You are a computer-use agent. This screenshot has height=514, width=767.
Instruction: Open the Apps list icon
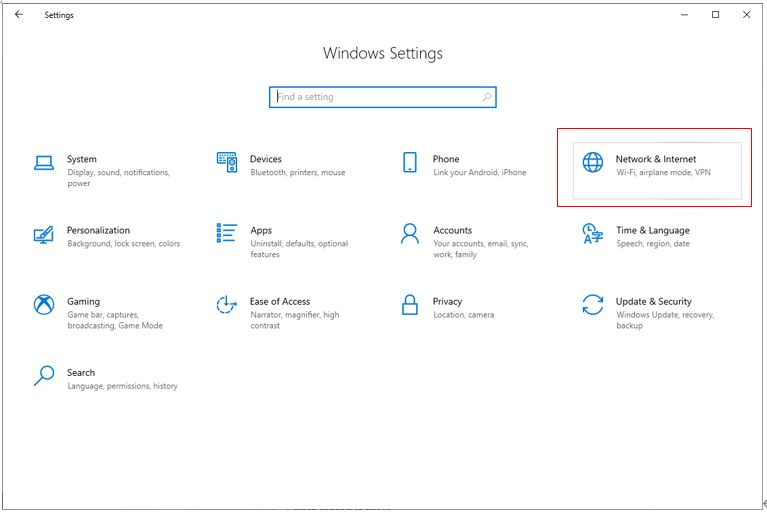[226, 233]
